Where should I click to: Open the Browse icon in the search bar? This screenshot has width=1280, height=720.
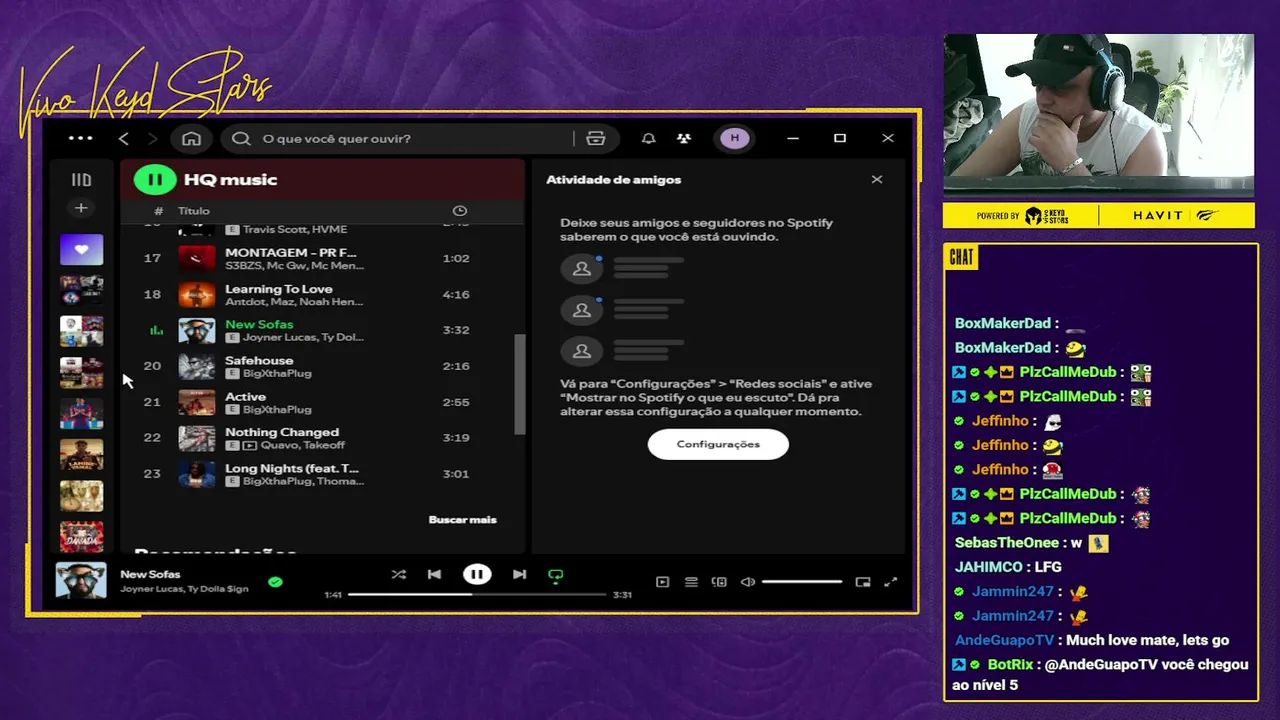click(596, 138)
